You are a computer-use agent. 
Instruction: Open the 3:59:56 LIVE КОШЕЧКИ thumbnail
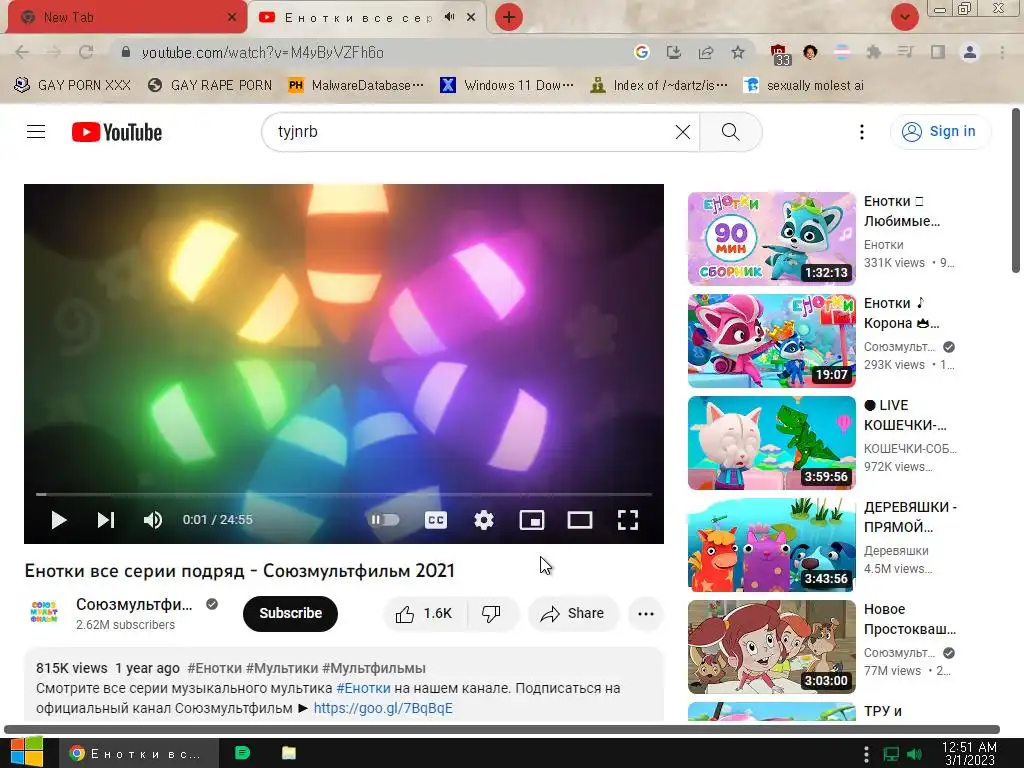tap(771, 442)
